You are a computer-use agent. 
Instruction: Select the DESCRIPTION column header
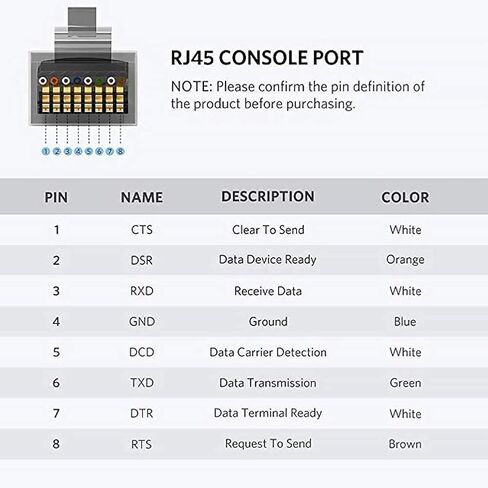coord(268,196)
